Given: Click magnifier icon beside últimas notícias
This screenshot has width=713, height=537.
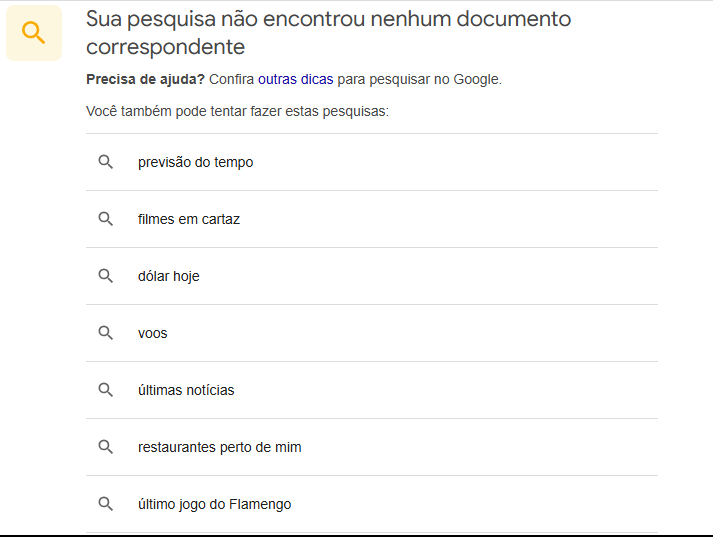Looking at the screenshot, I should point(106,390).
